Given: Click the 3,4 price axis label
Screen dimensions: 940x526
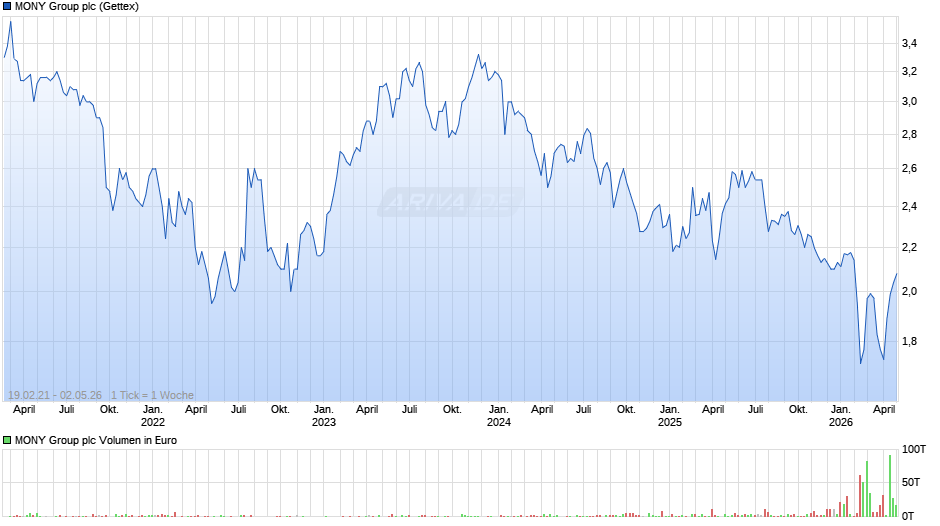Looking at the screenshot, I should pos(909,43).
